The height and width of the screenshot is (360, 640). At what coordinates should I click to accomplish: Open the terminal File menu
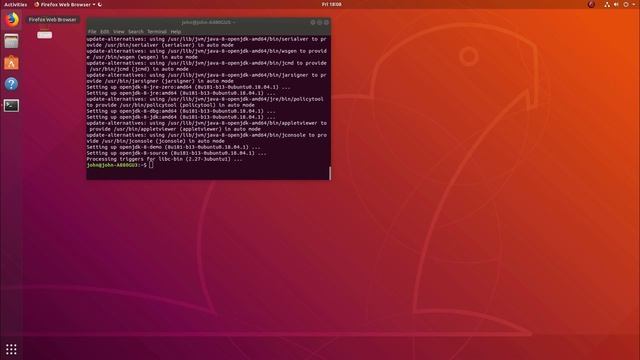[x=92, y=31]
